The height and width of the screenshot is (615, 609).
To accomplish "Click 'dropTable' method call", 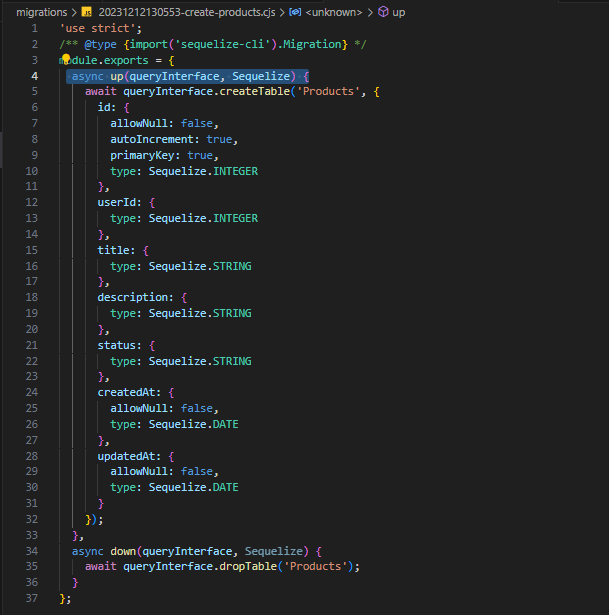I will 248,566.
